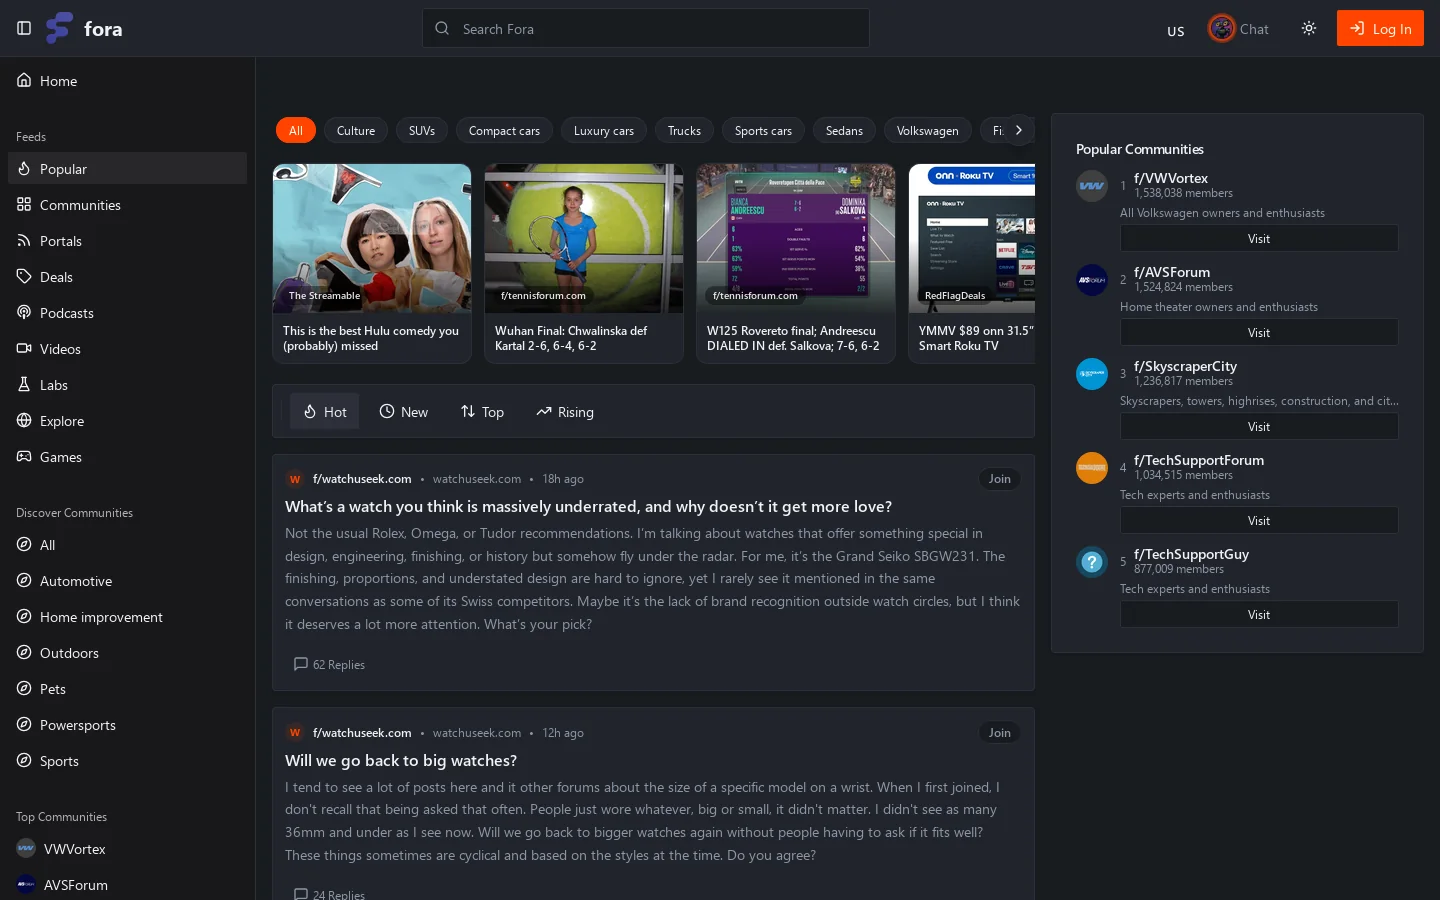
Task: Select the Outdoors community category
Action: coord(127,652)
